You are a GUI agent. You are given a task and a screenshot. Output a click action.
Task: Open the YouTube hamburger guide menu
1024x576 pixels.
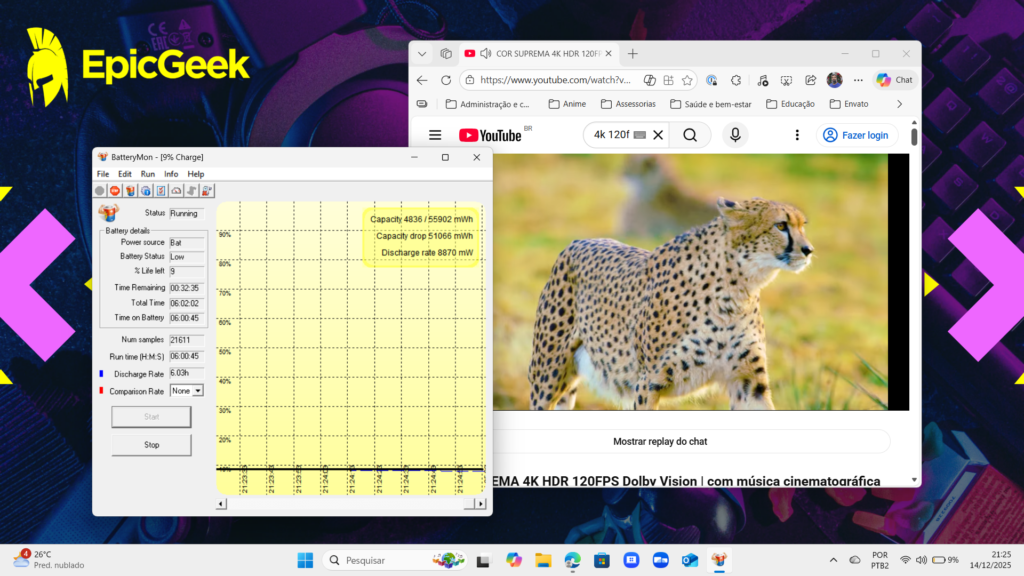435,135
